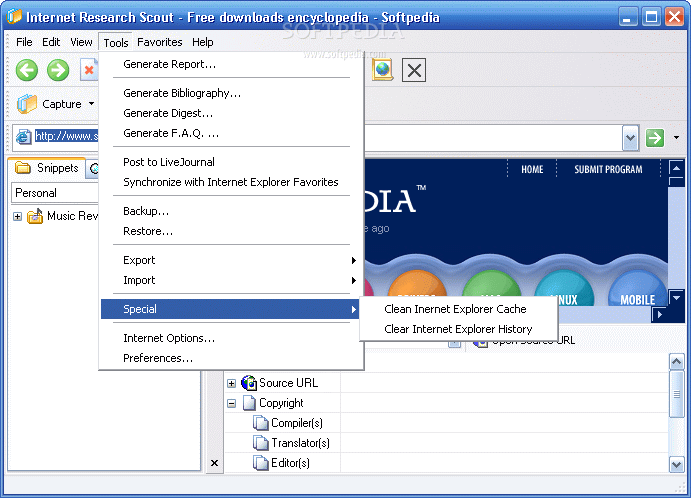Choose Internet Options... menu item
Screen dimensions: 691x498
(232, 338)
